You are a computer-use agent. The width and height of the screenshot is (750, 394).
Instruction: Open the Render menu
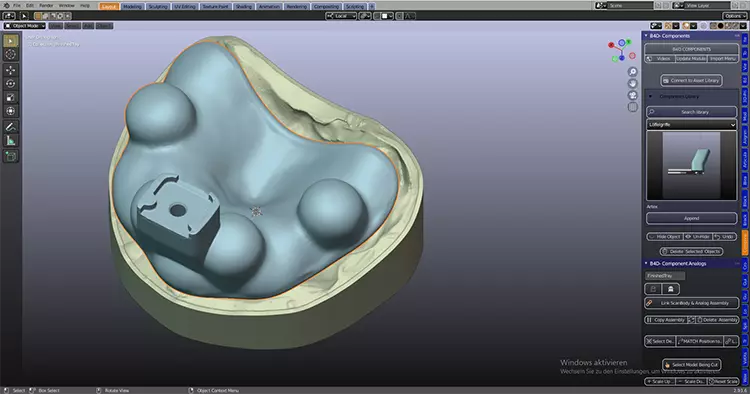click(x=46, y=6)
